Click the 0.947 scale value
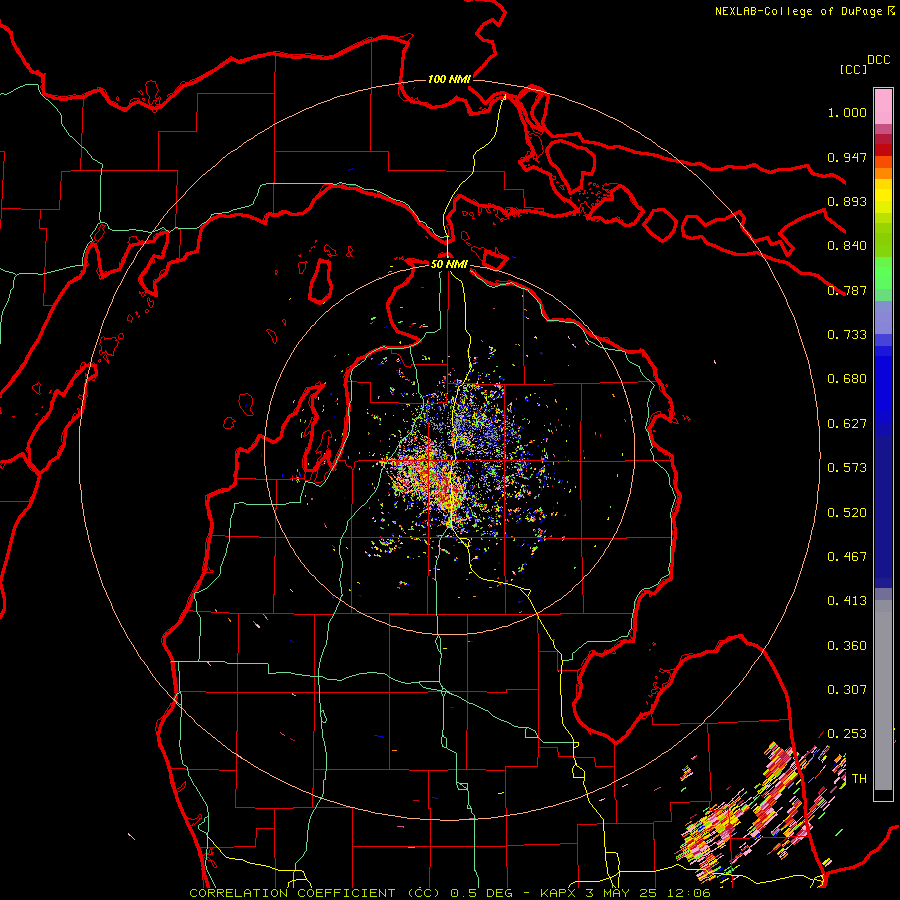This screenshot has width=900, height=900. [847, 157]
